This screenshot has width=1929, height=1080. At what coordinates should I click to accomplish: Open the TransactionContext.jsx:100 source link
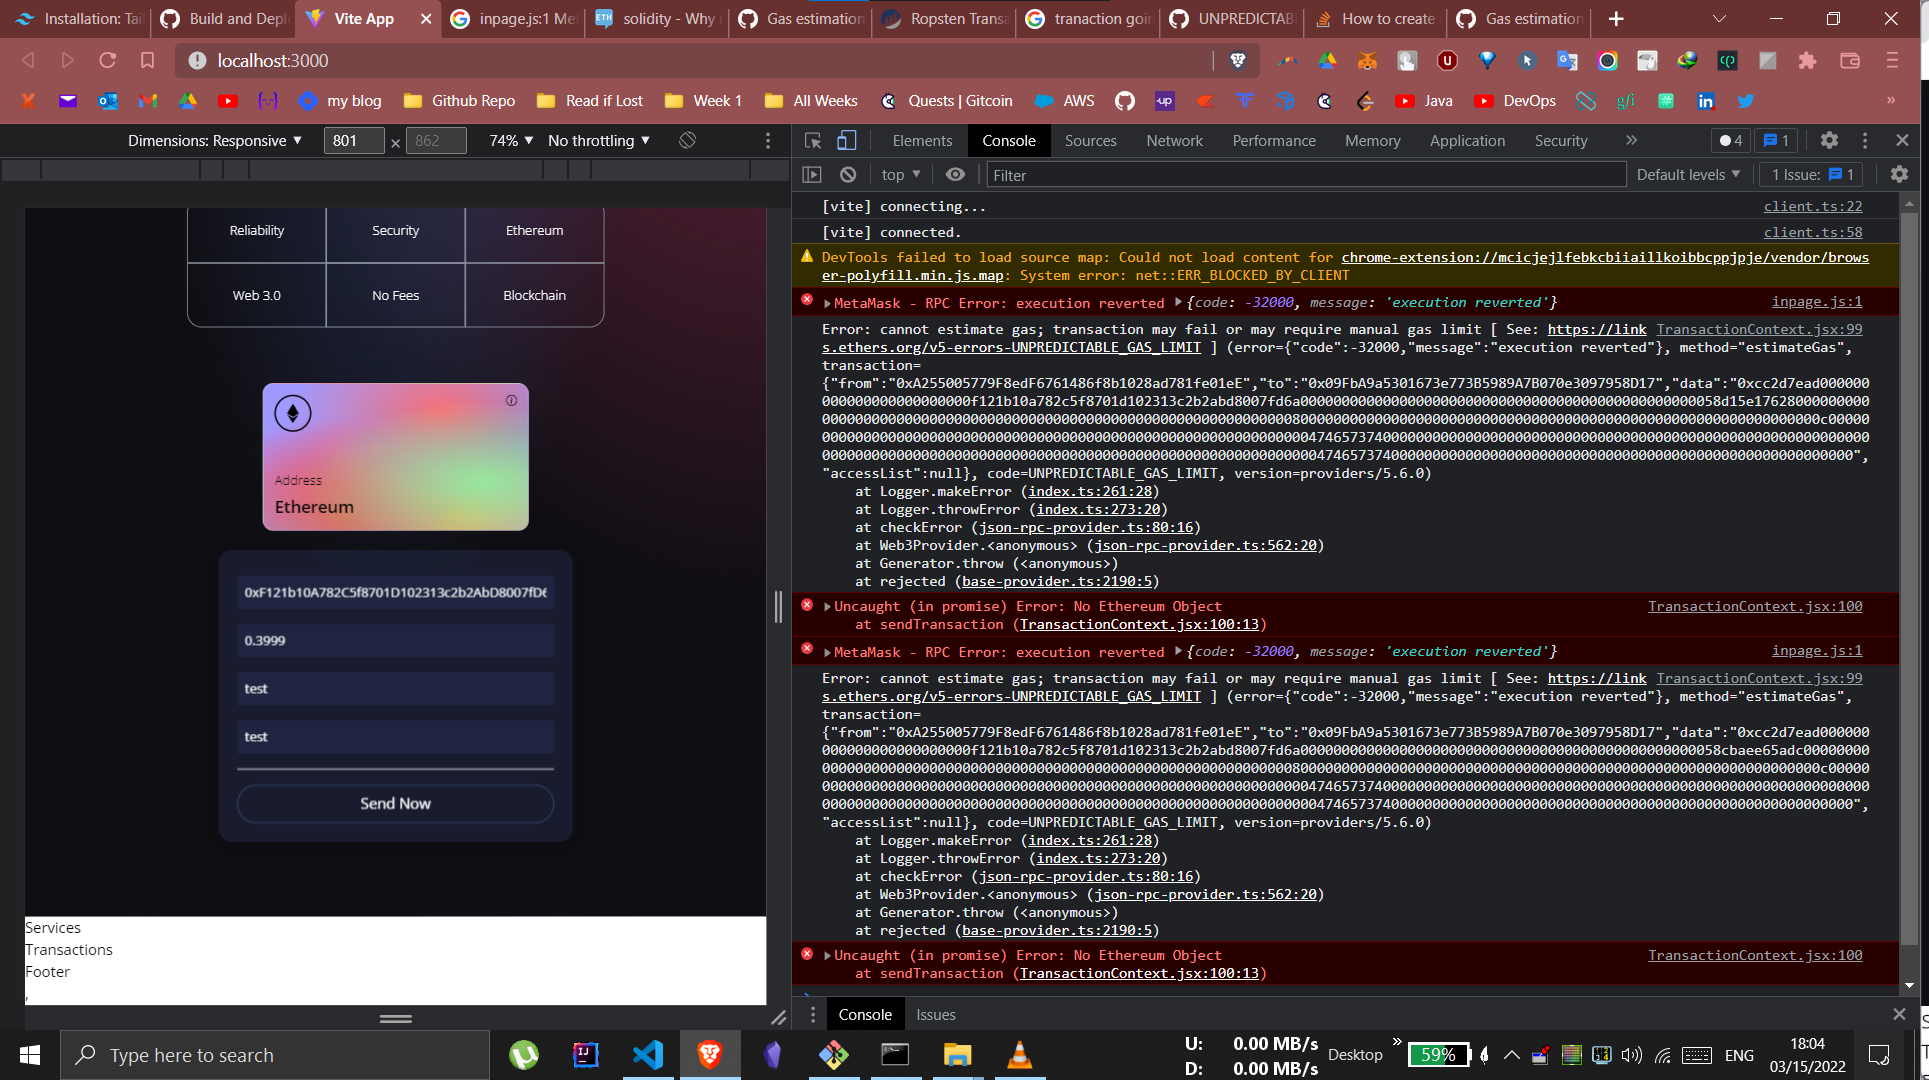coord(1754,606)
